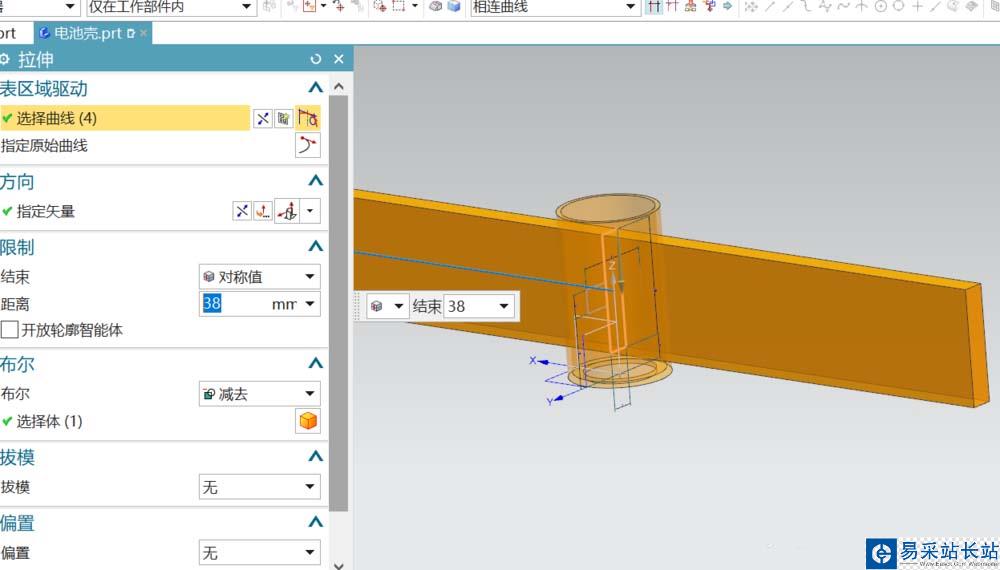Viewport: 1000px width, 570px height.
Task: Enable the 开放轮廓智能体 checkbox
Action: pyautogui.click(x=9, y=330)
